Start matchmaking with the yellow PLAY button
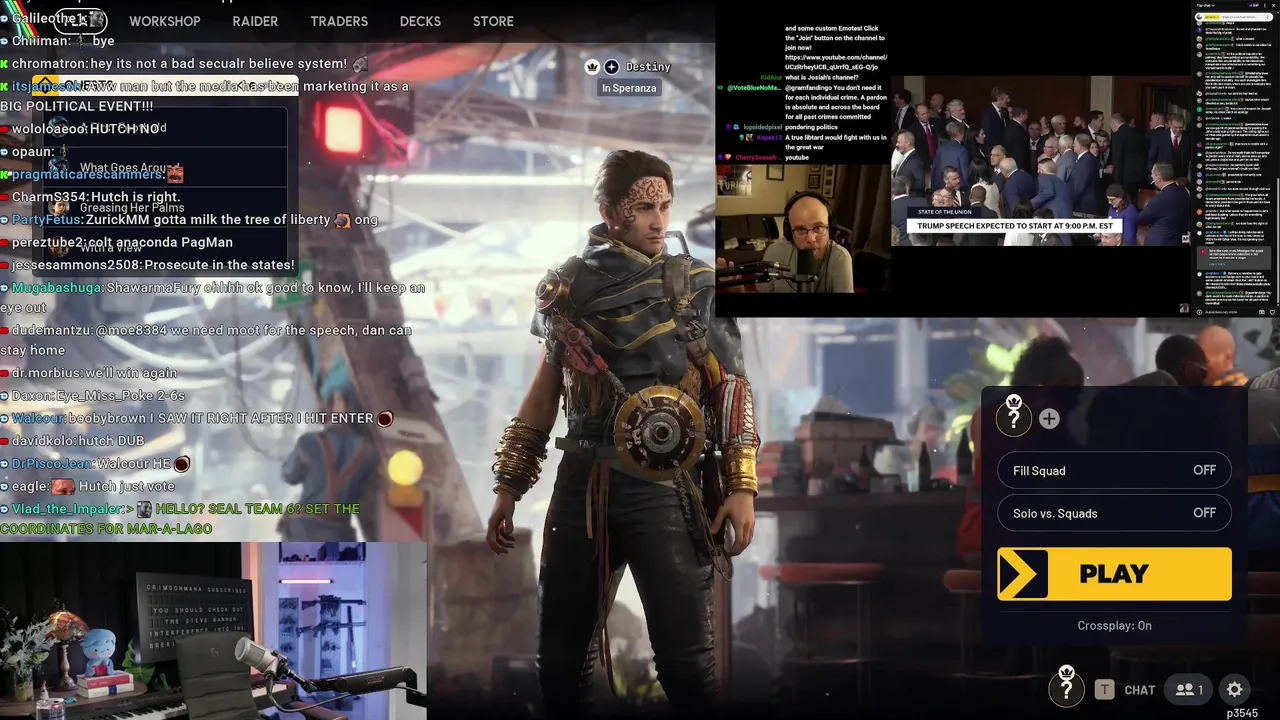The width and height of the screenshot is (1280, 720). click(1114, 574)
